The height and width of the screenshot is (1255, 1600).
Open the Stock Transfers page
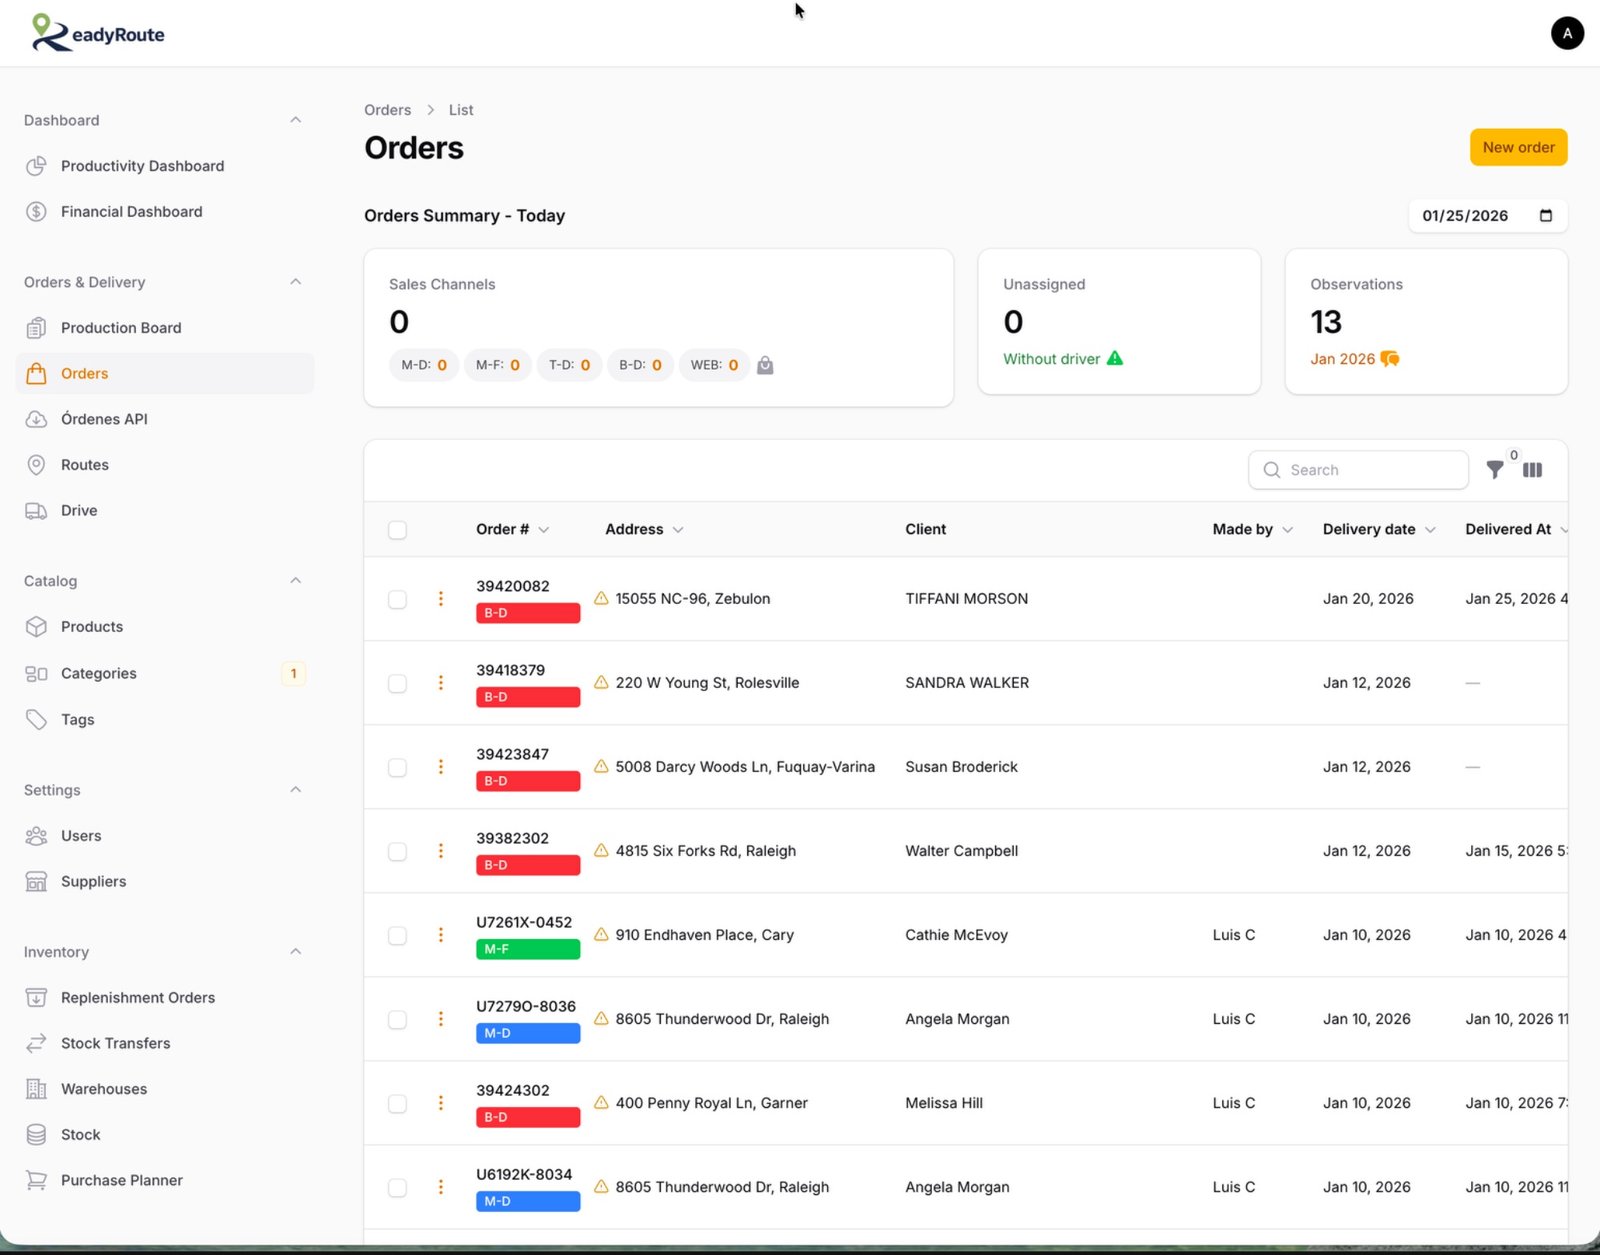tap(115, 1043)
